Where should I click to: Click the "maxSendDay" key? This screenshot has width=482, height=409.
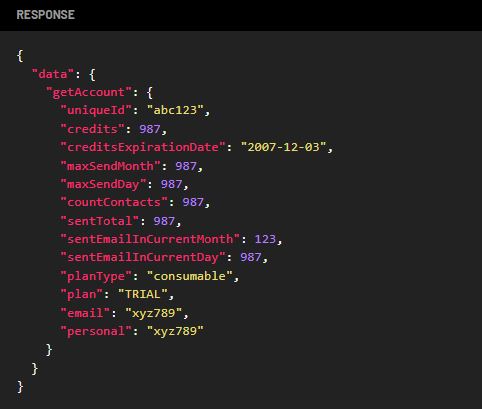pyautogui.click(x=103, y=184)
